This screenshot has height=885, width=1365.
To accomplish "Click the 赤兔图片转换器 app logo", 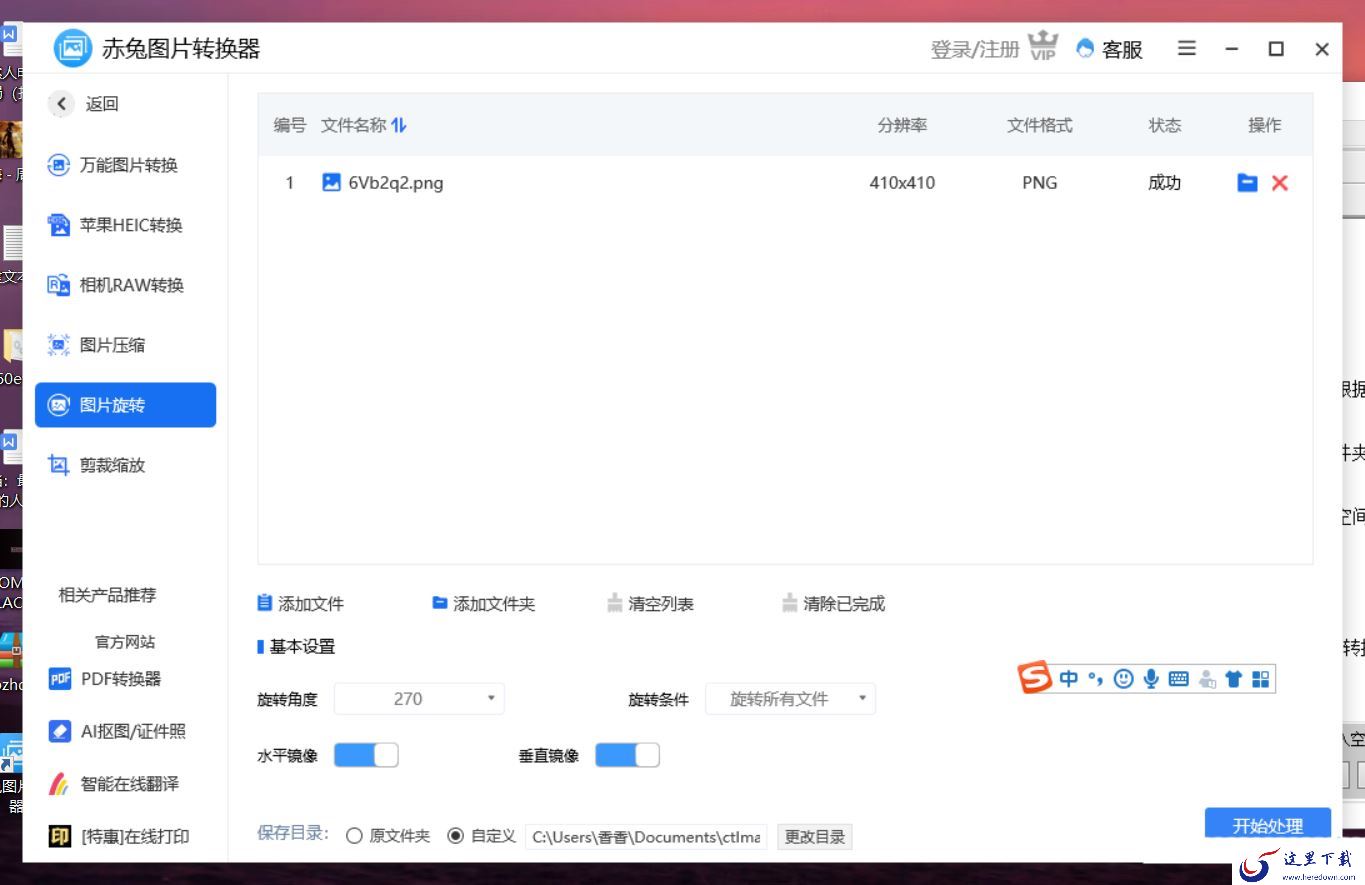I will tap(73, 48).
